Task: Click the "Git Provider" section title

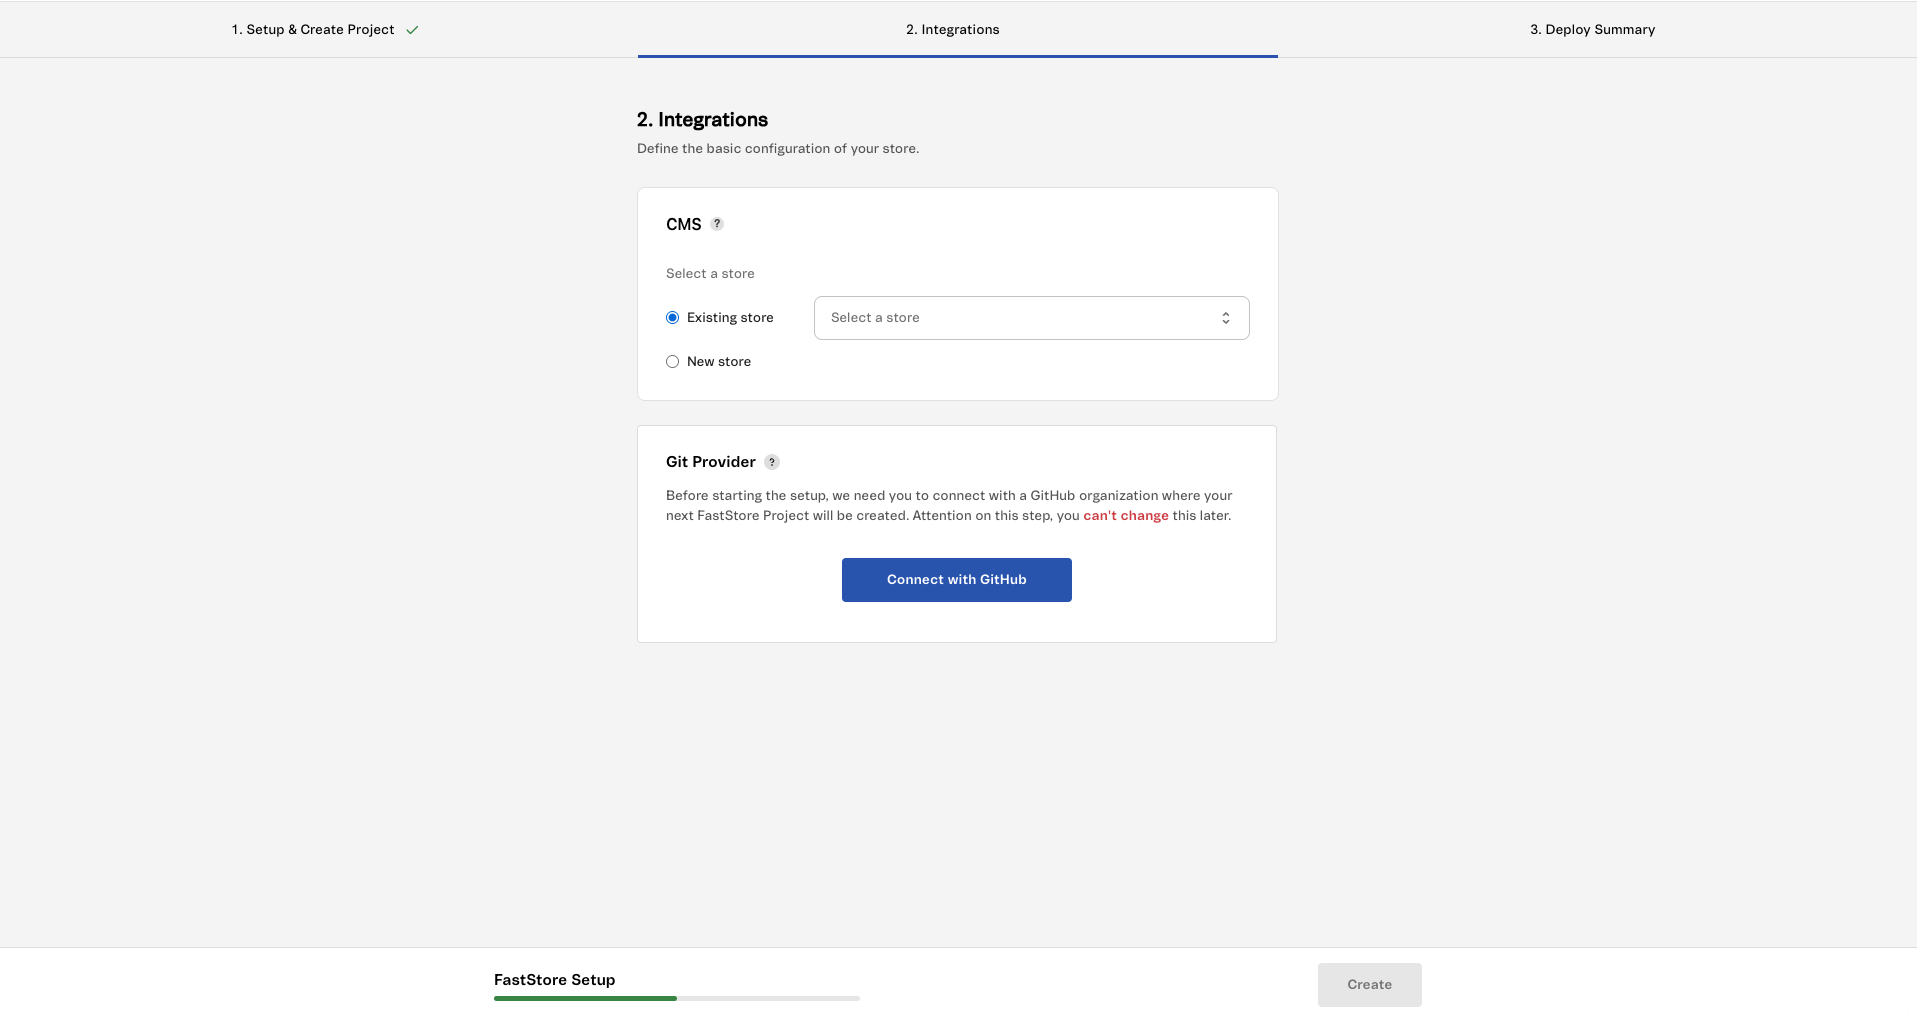Action: pos(711,462)
